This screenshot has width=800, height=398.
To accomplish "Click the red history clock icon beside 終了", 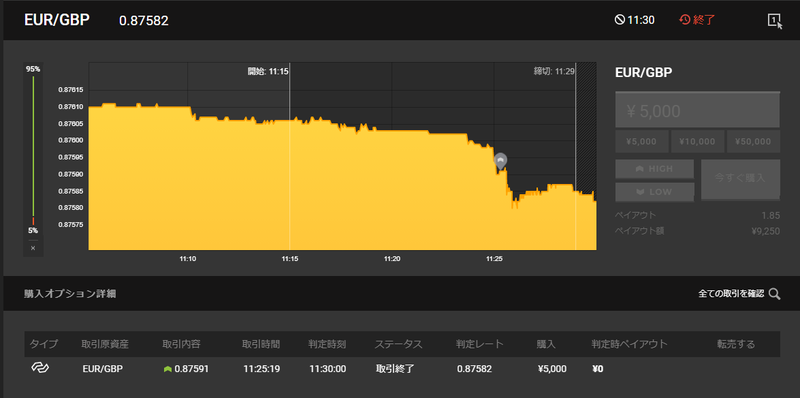I will pyautogui.click(x=685, y=20).
